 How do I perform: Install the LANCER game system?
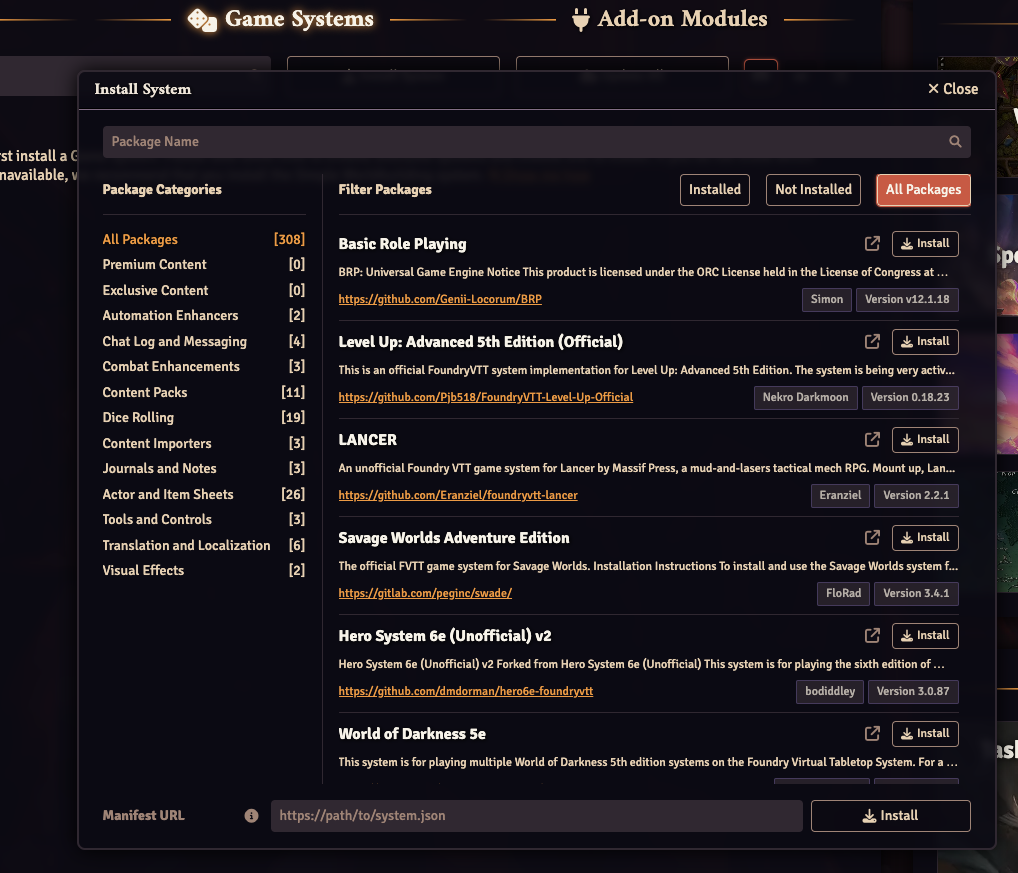924,439
